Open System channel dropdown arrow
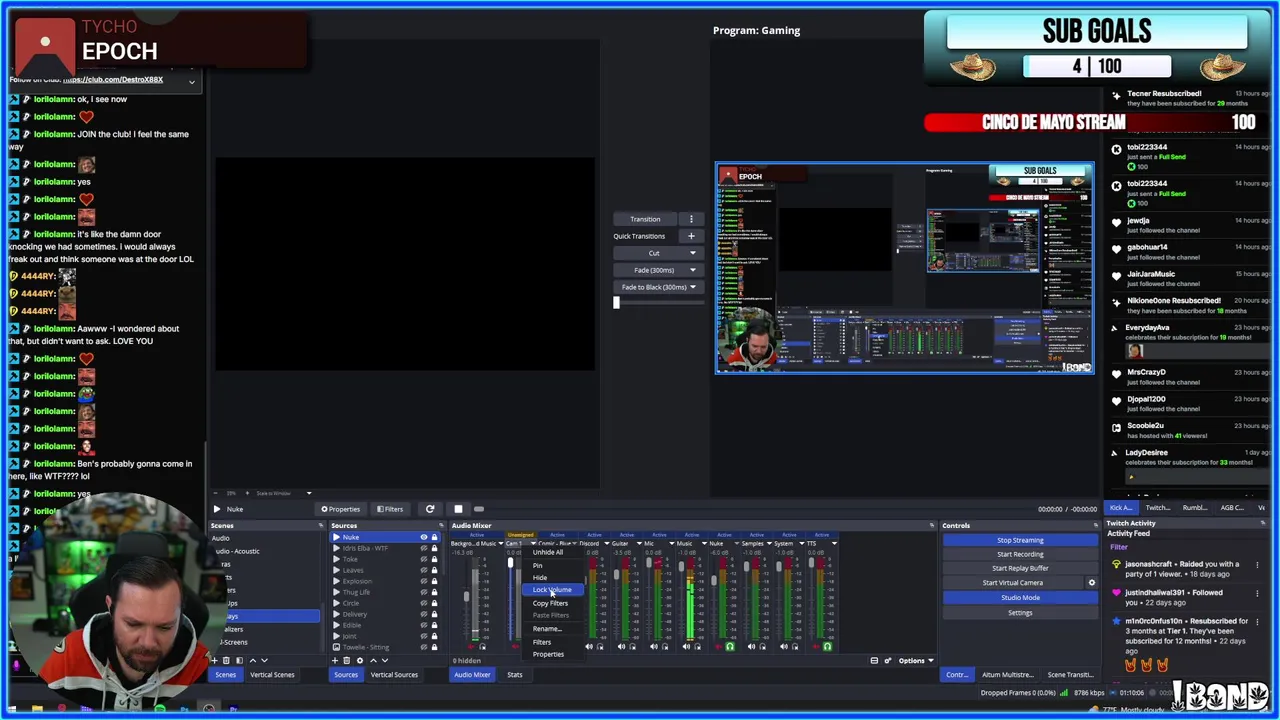This screenshot has height=720, width=1280. (x=801, y=543)
